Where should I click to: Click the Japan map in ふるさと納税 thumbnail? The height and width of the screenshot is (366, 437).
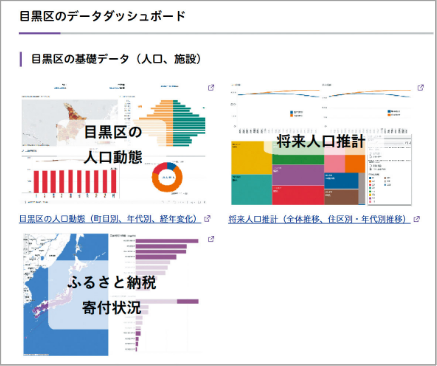point(66,295)
